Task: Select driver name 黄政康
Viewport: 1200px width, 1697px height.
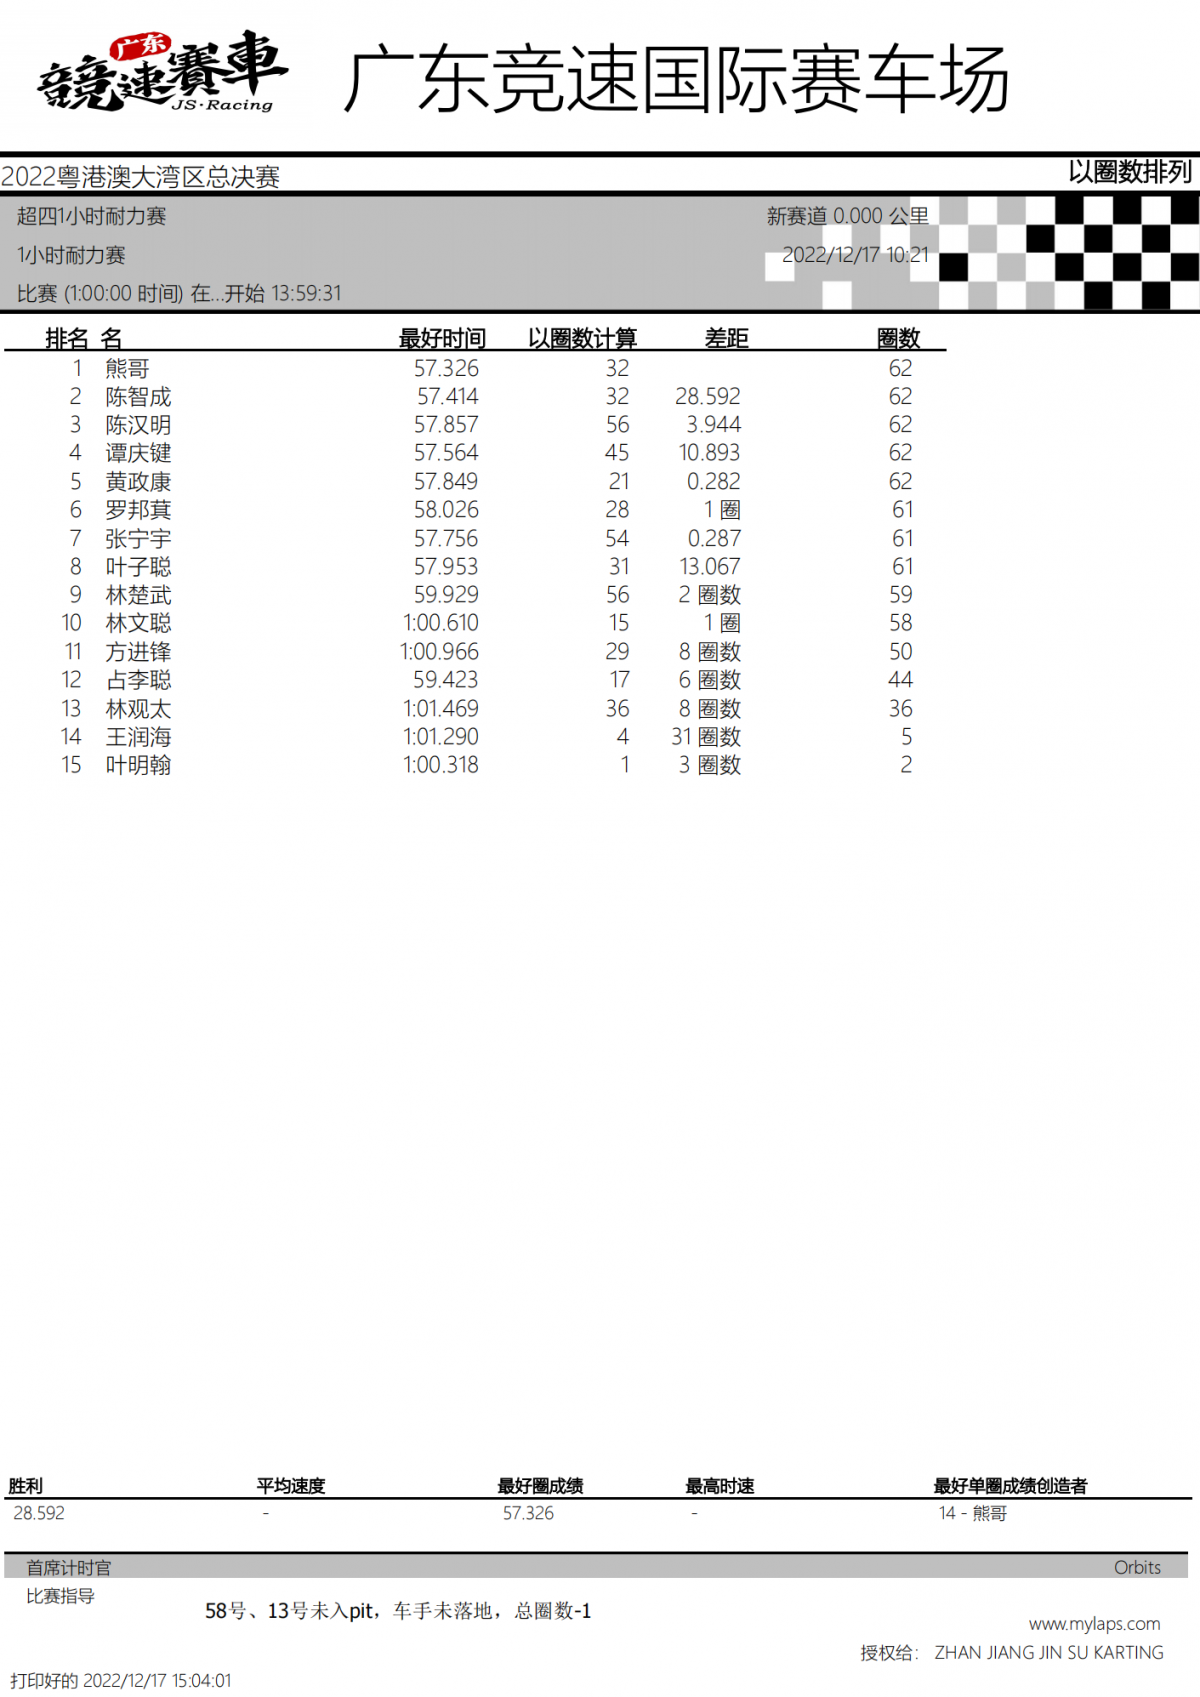Action: tap(138, 482)
